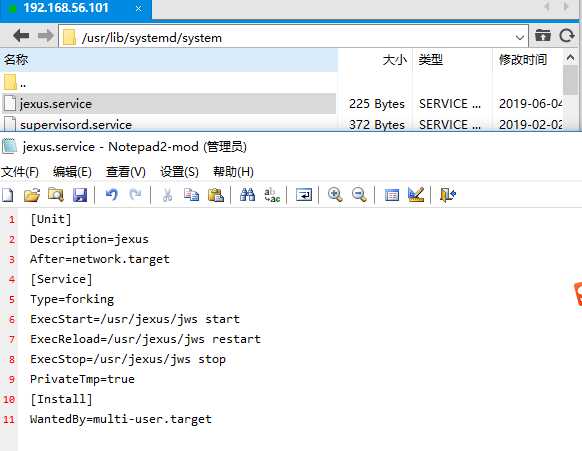Screen dimensions: 582x451
Task: Undo the last edit
Action: 111,195
